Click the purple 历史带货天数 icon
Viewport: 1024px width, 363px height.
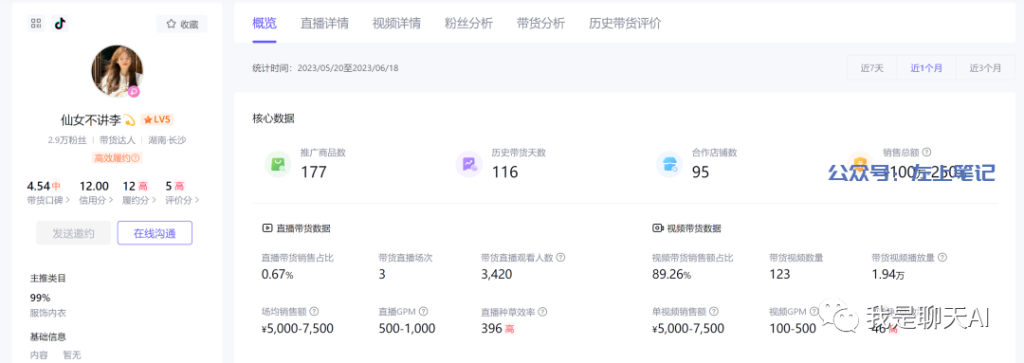(x=469, y=164)
